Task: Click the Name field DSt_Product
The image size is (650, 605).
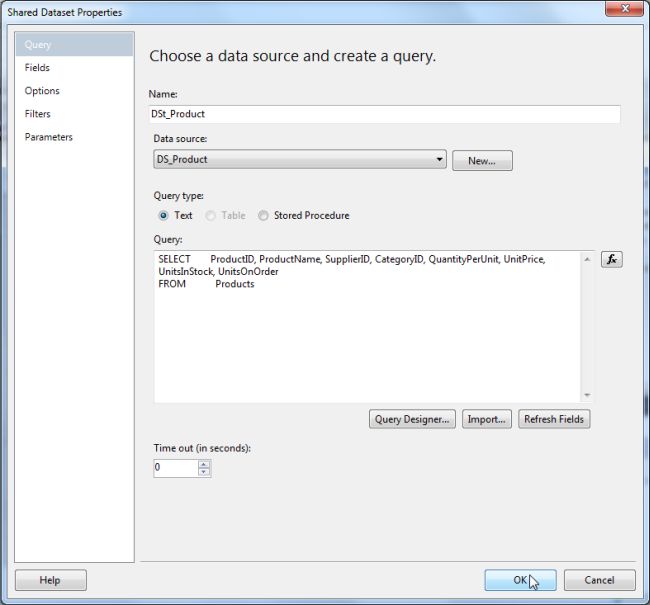Action: click(384, 114)
